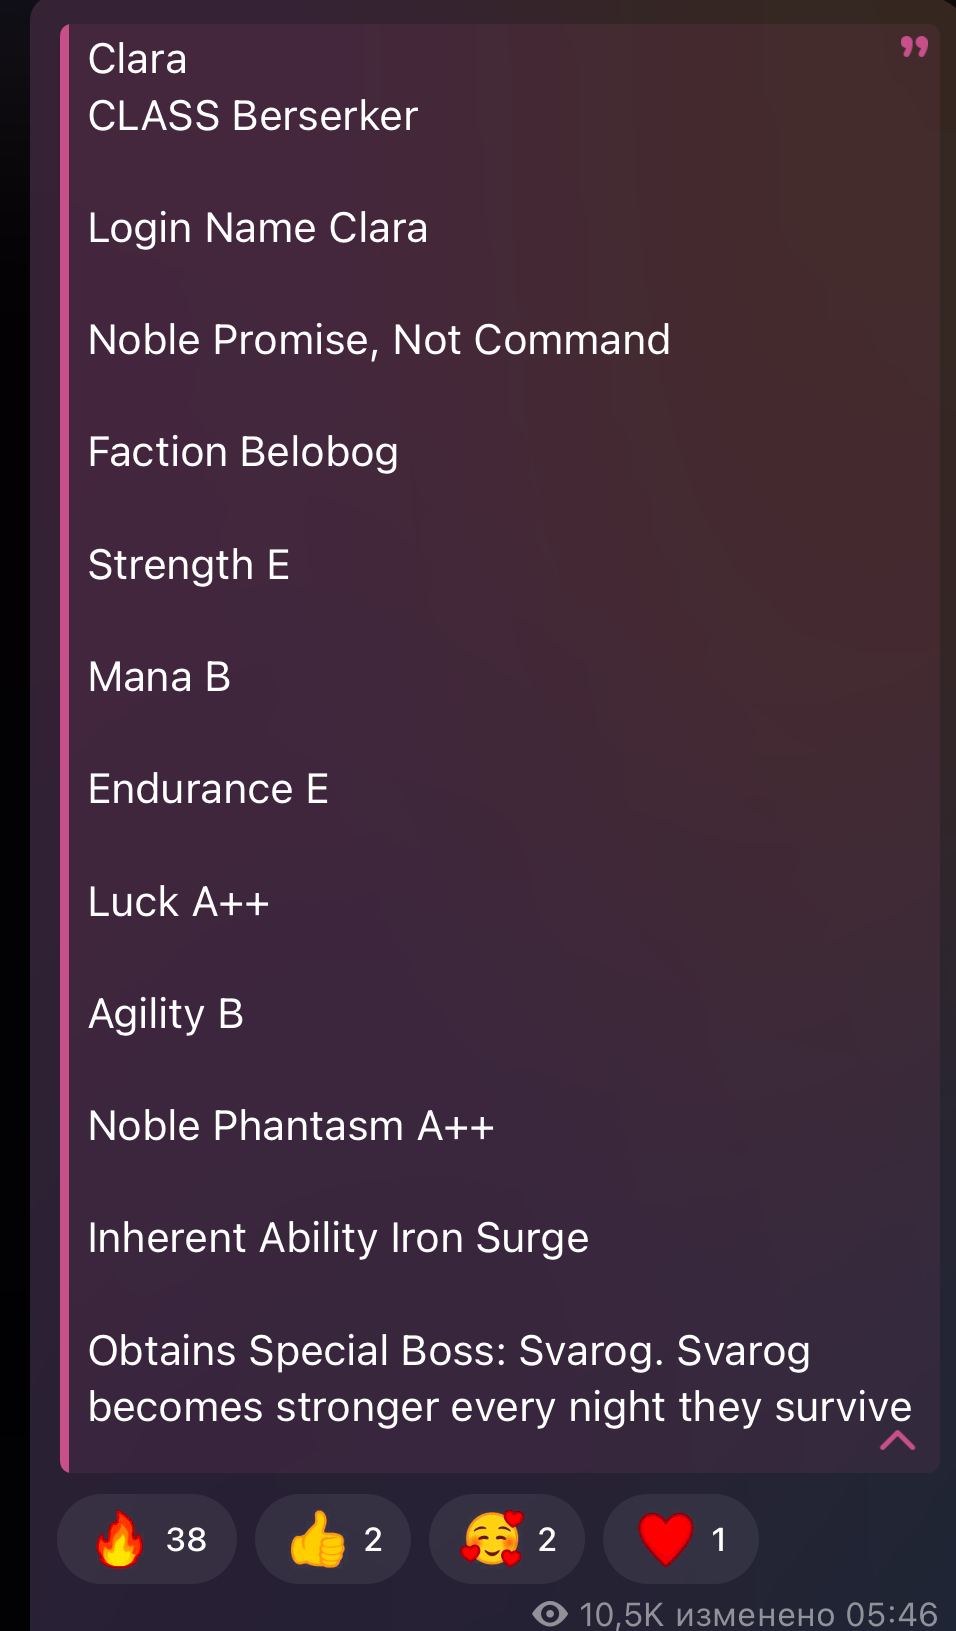Tap the fire emoji reaction

click(x=119, y=1539)
